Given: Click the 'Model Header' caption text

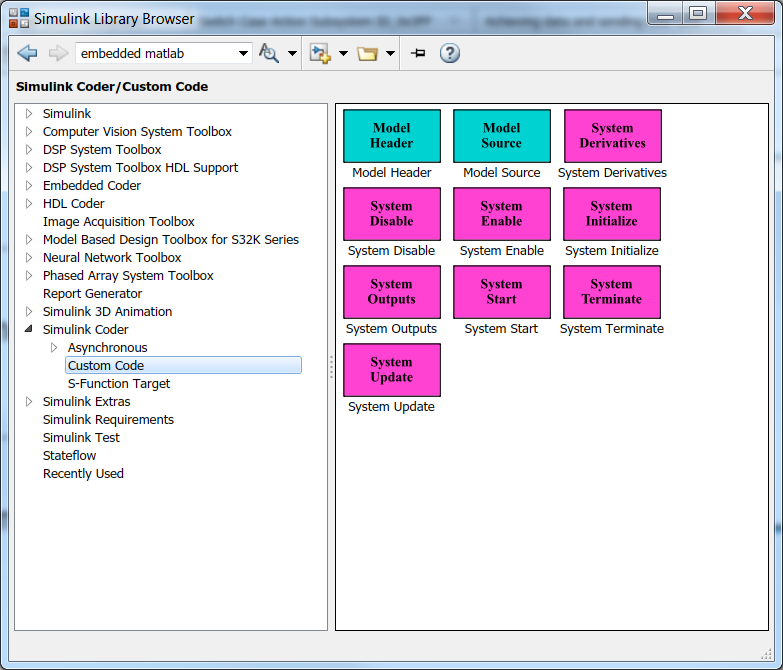Looking at the screenshot, I should pyautogui.click(x=392, y=172).
